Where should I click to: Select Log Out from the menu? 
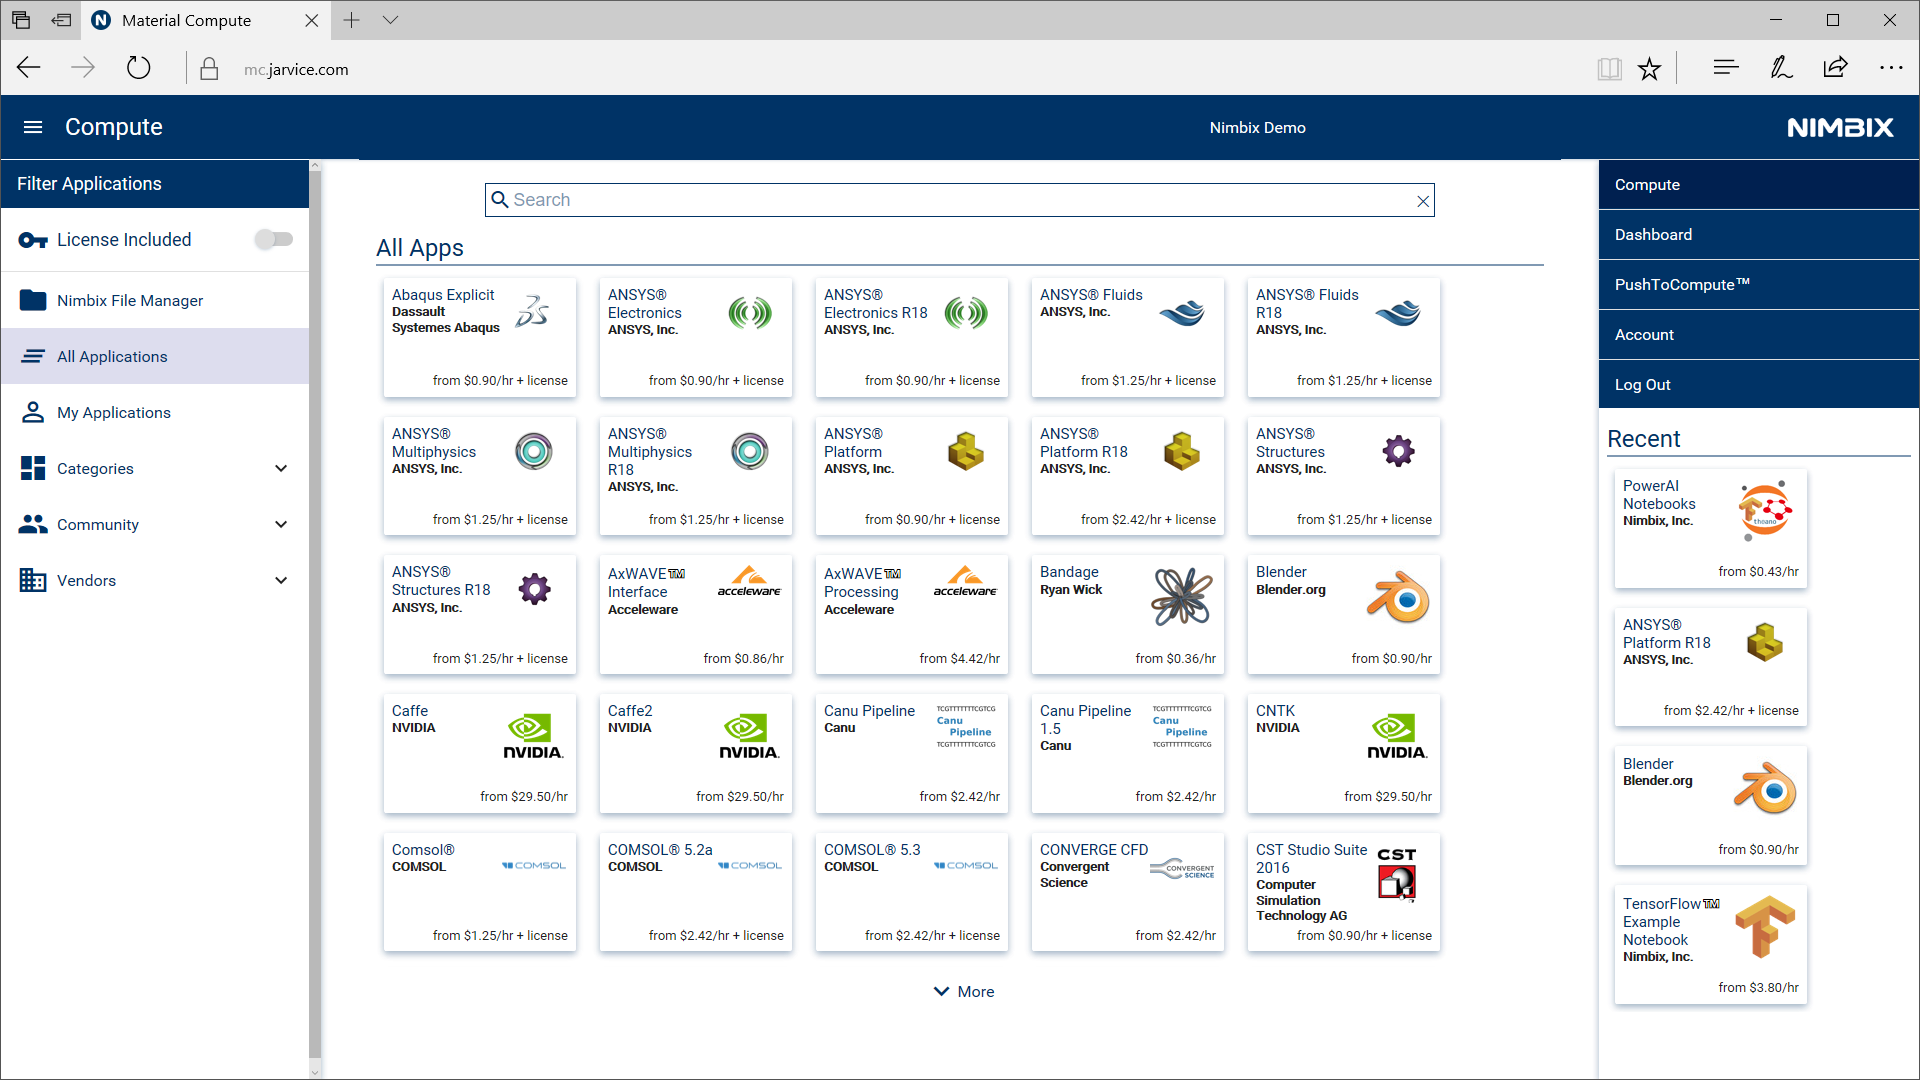tap(1758, 385)
